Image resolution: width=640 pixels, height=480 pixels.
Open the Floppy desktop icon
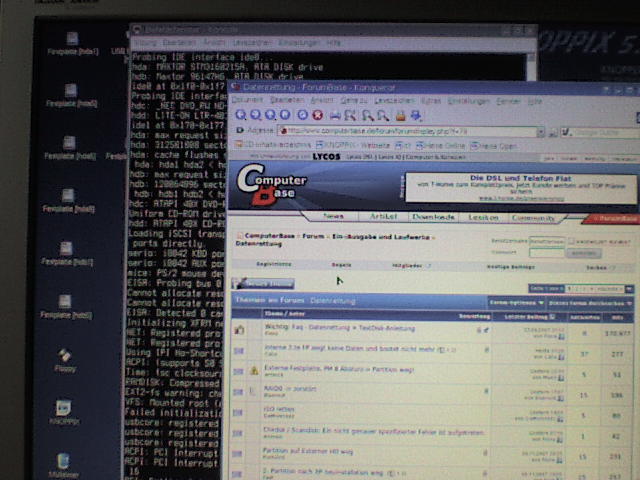pyautogui.click(x=65, y=361)
